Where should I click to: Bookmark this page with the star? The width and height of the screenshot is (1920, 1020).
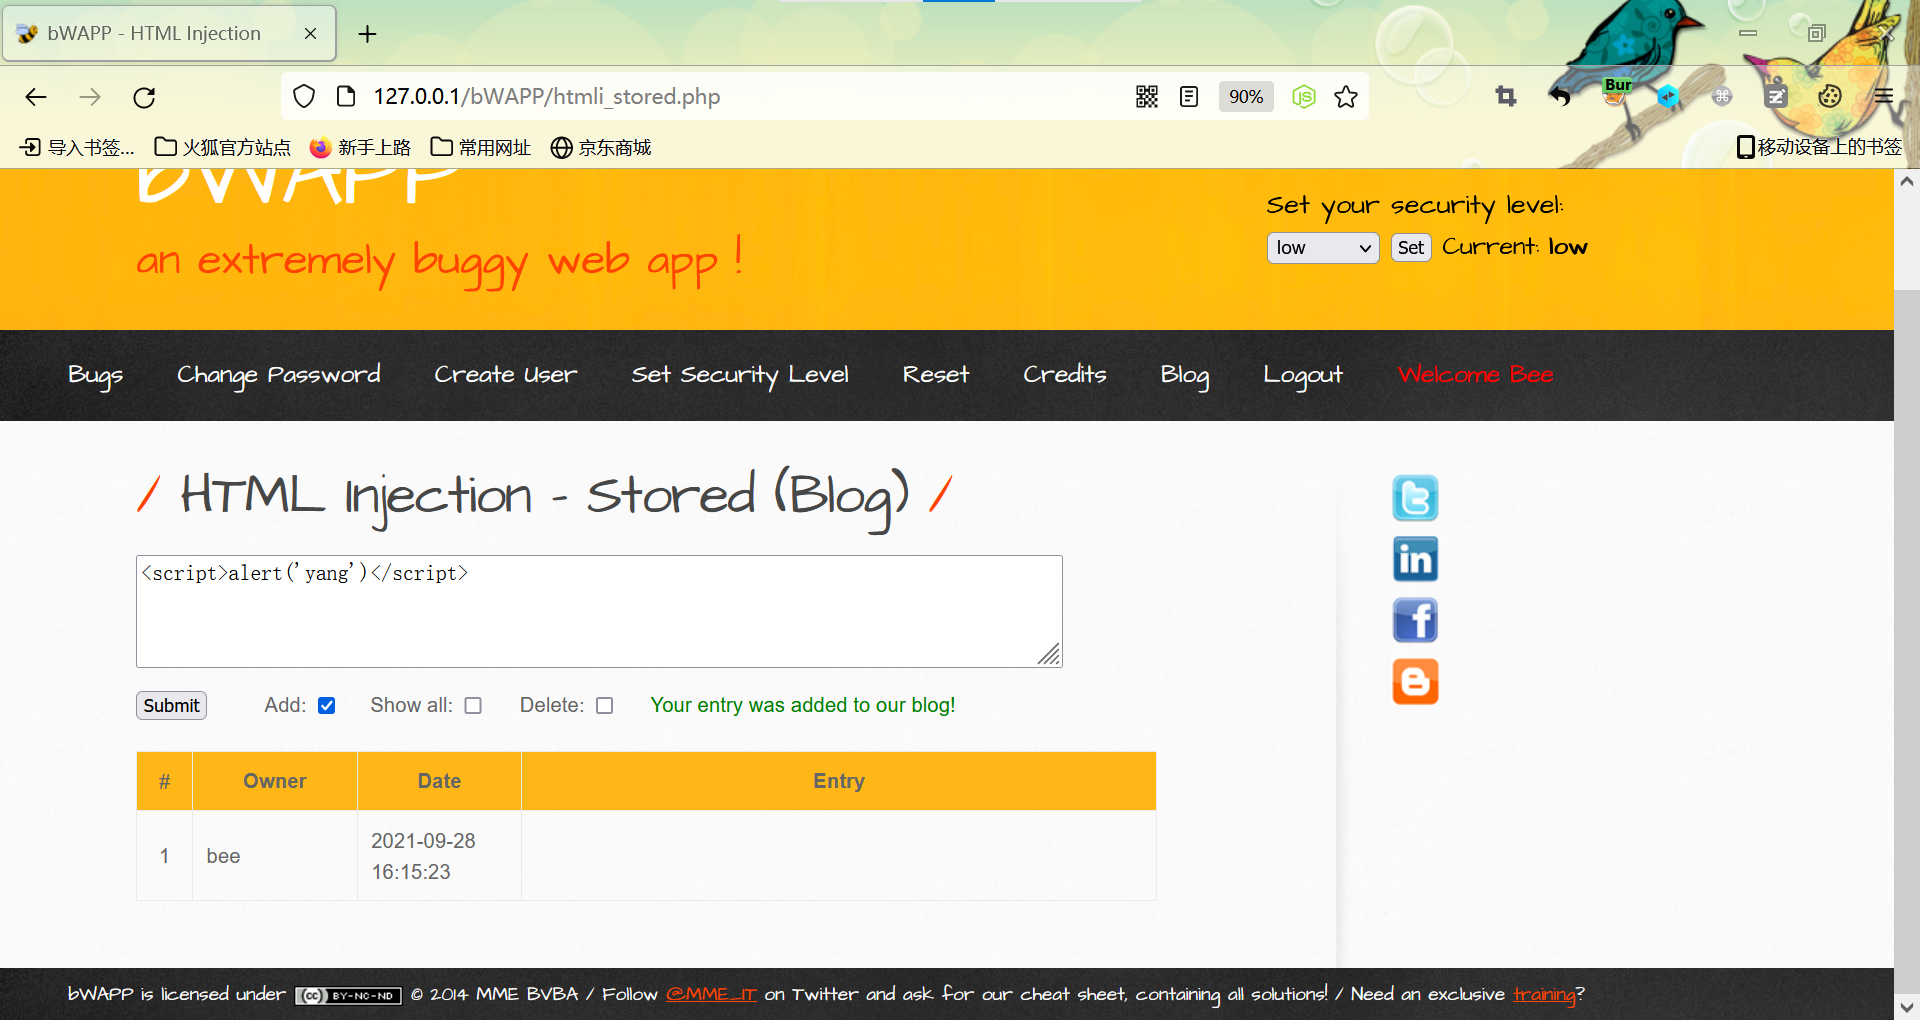click(x=1346, y=97)
